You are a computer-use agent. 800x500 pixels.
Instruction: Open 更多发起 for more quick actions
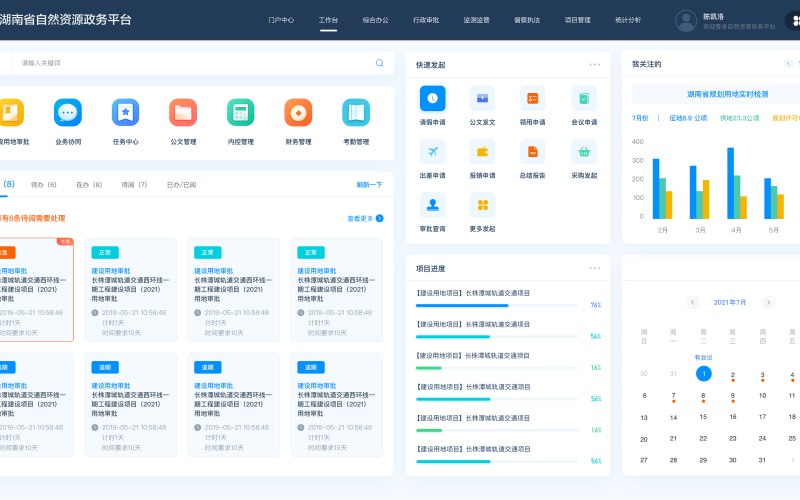pyautogui.click(x=482, y=205)
